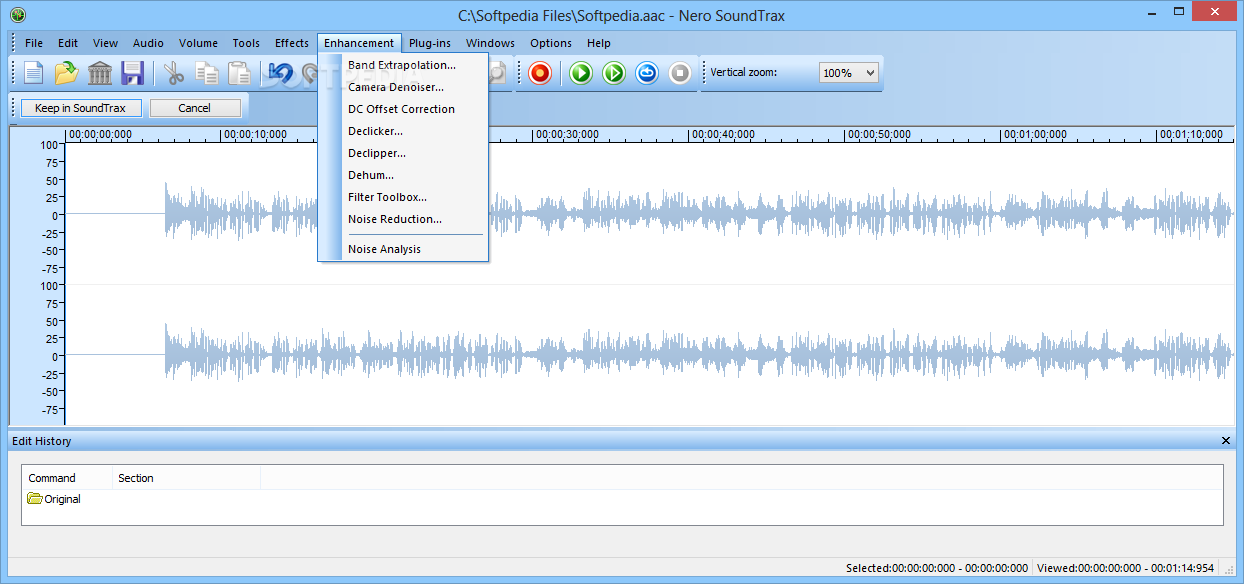Click the Section column header
This screenshot has height=584, width=1244.
coord(186,478)
